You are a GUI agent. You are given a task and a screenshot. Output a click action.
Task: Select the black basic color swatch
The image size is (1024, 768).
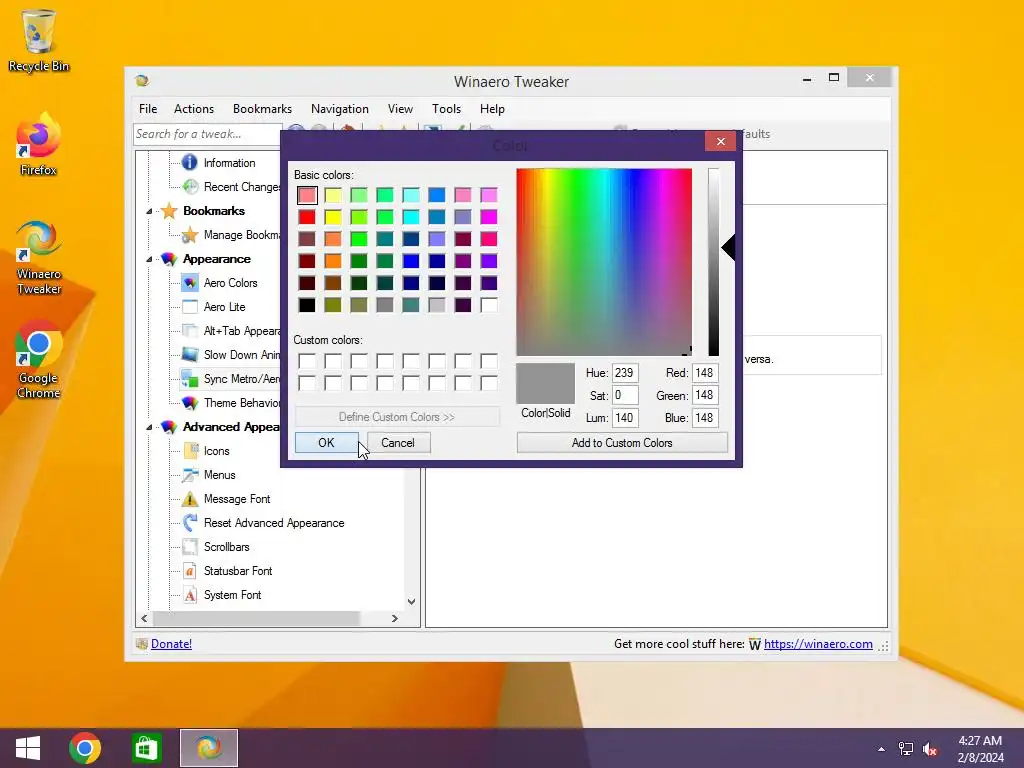click(x=307, y=305)
